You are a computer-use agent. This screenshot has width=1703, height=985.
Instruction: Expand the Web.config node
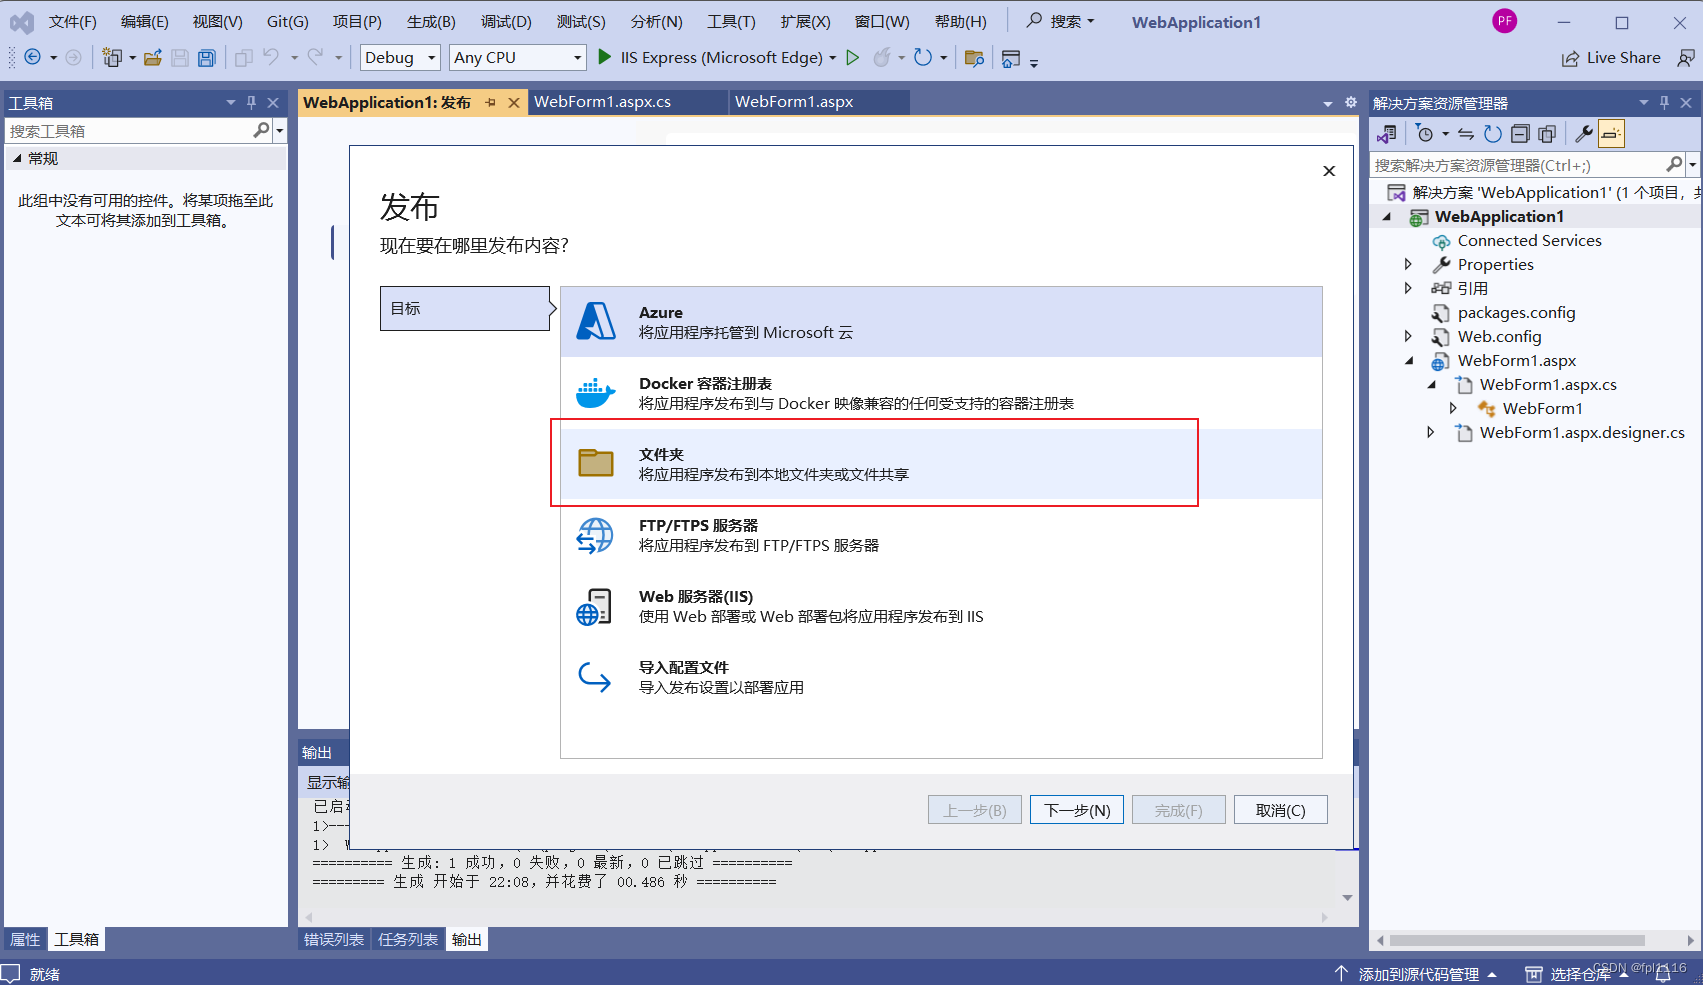[1408, 336]
